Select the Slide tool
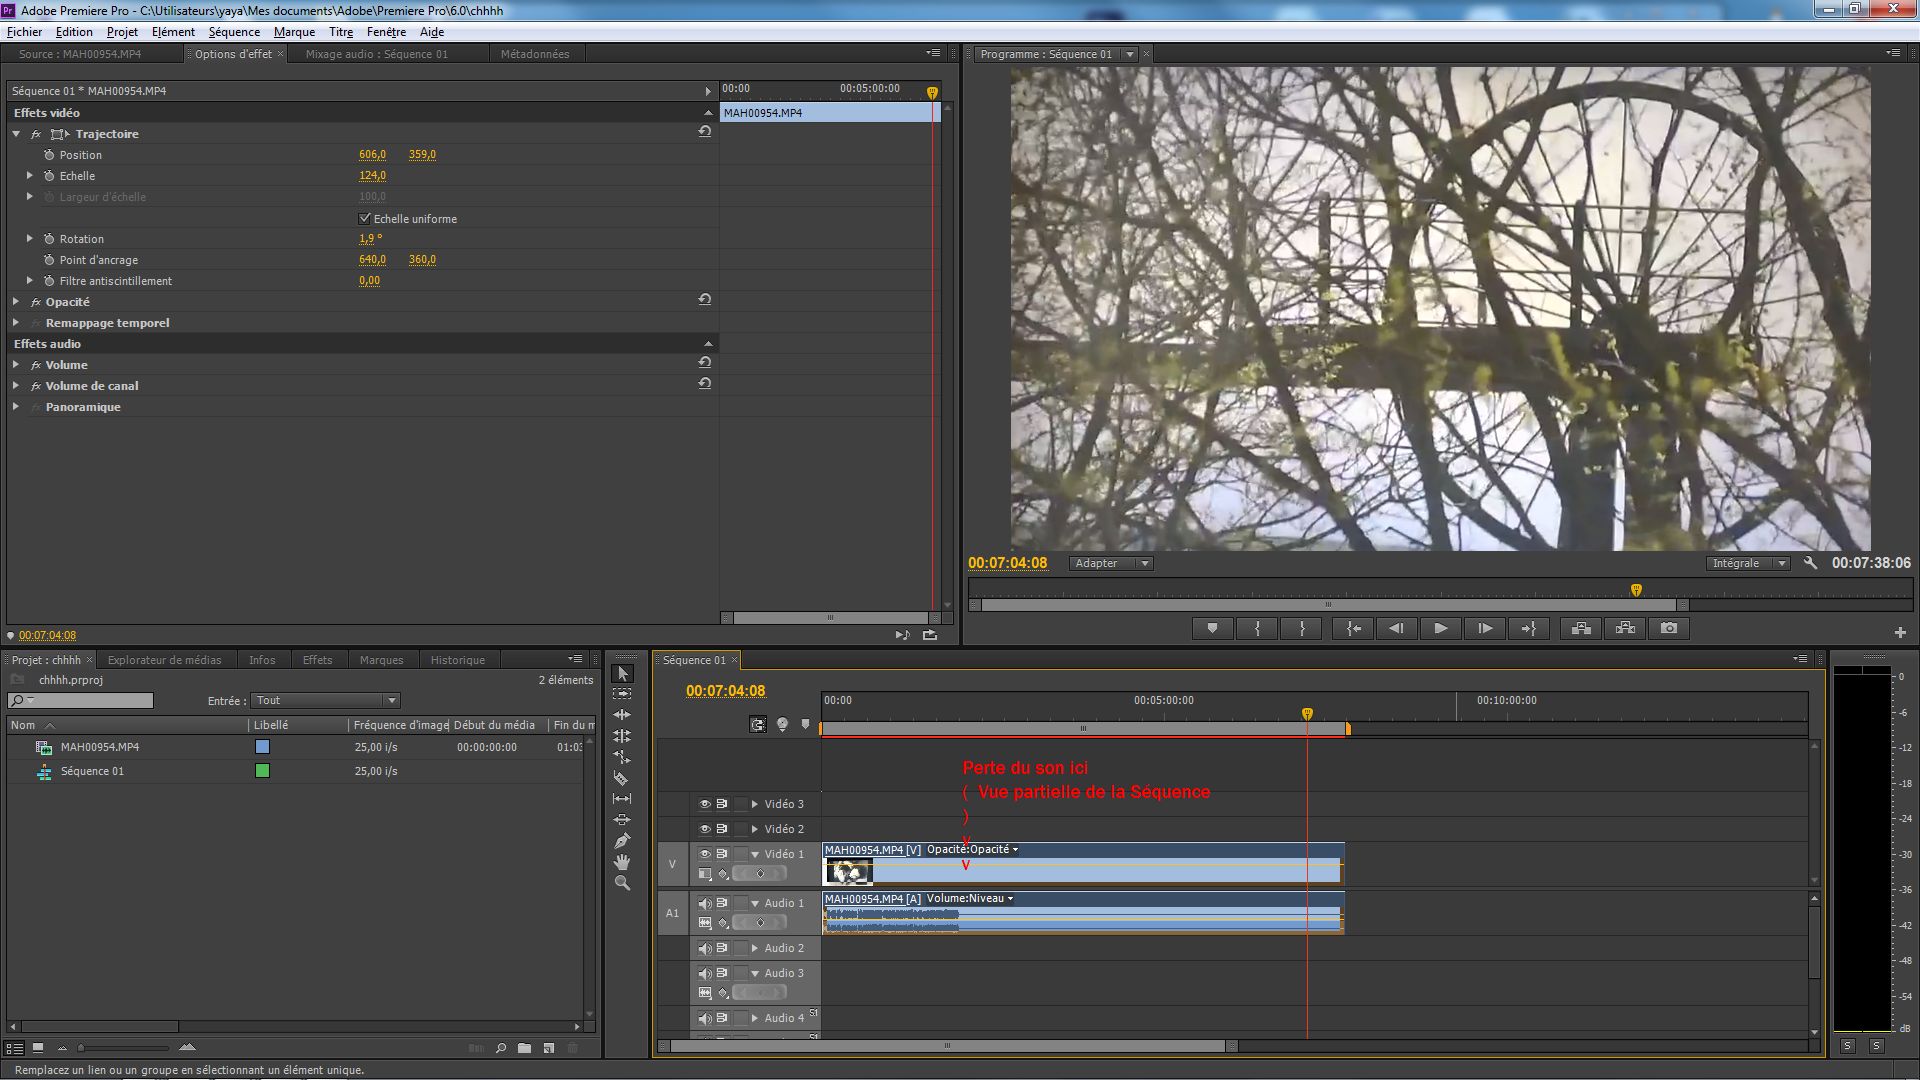The width and height of the screenshot is (1920, 1080). pyautogui.click(x=622, y=819)
